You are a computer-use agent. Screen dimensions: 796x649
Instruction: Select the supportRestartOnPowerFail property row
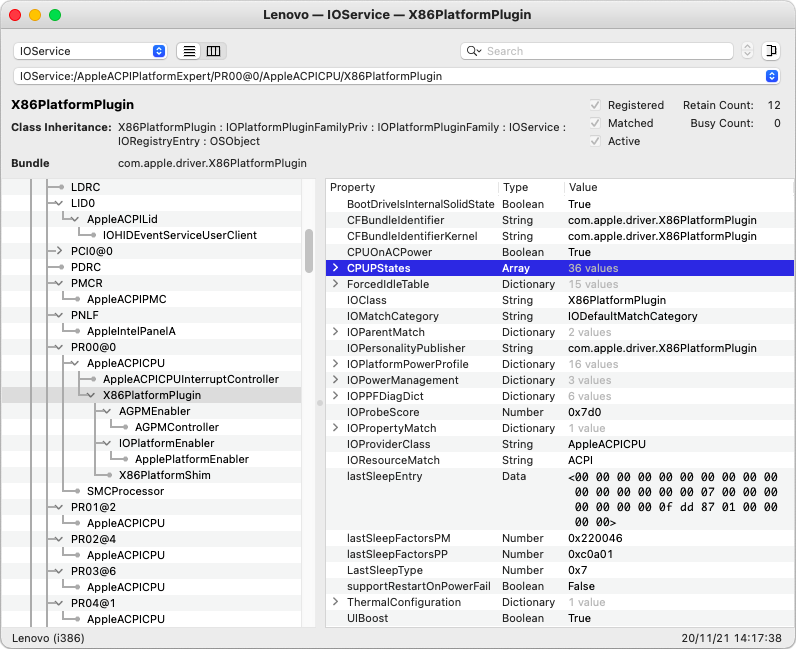click(x=559, y=586)
